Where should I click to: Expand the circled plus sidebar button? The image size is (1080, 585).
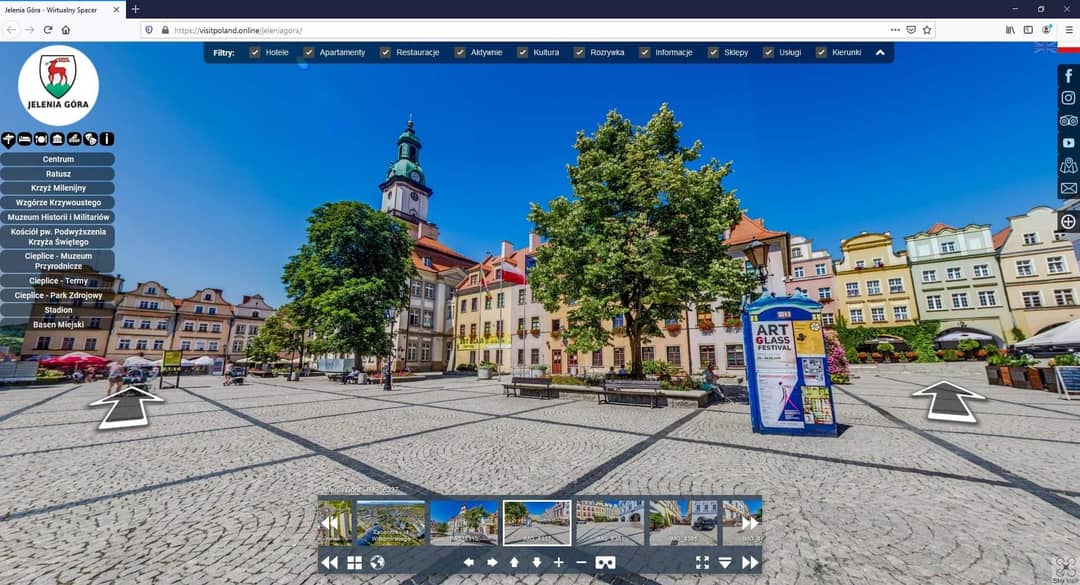[x=1068, y=221]
